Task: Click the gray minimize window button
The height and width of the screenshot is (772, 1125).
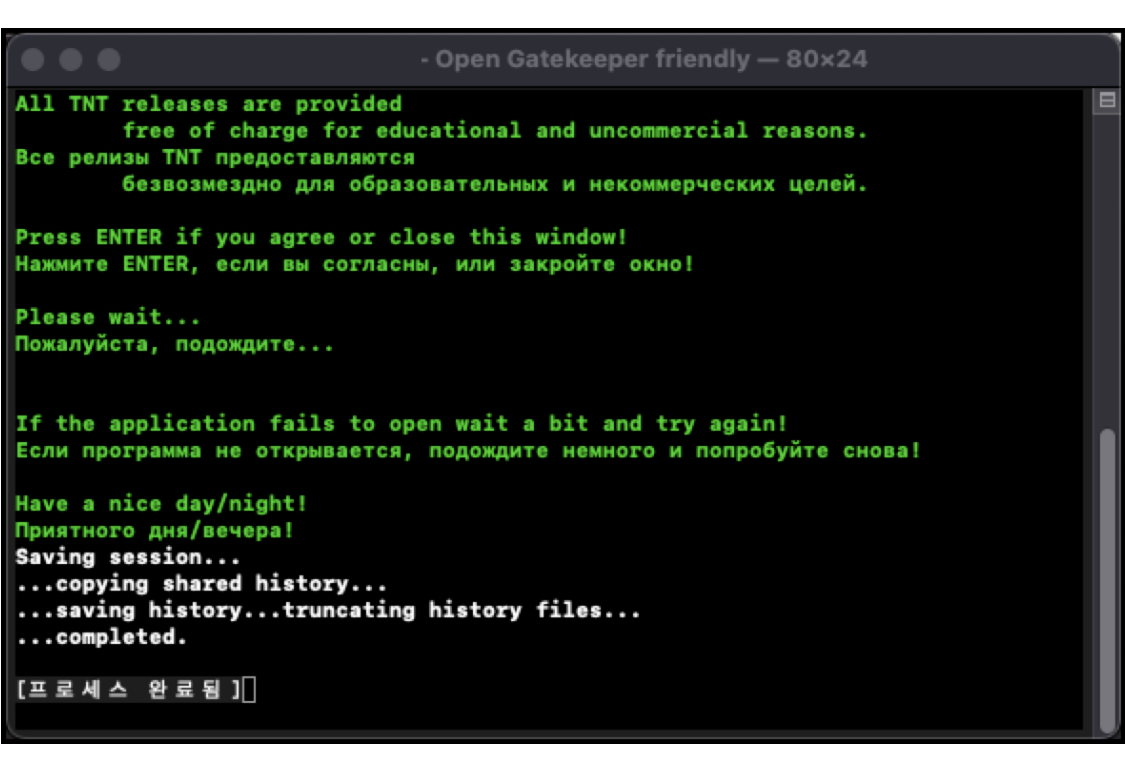Action: [70, 60]
